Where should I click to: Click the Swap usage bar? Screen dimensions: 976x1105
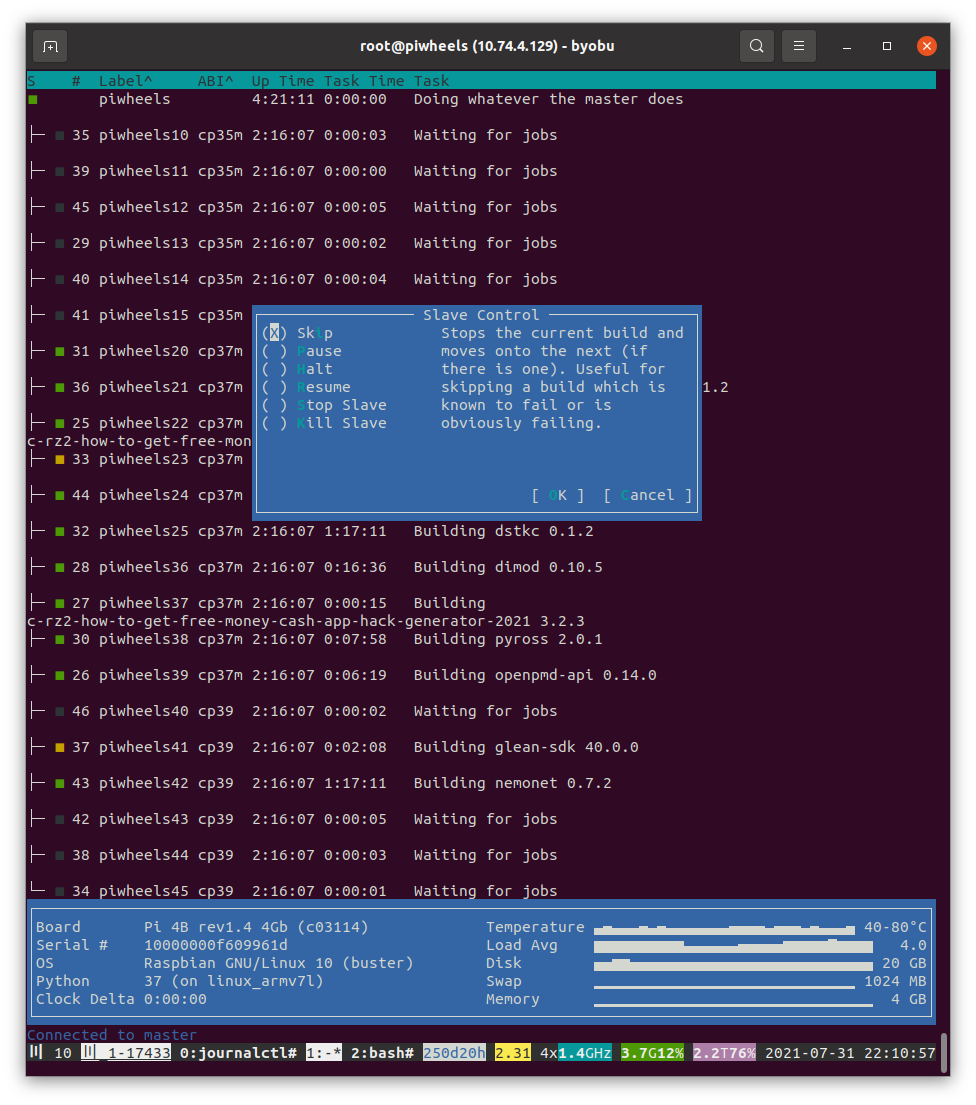tap(724, 986)
